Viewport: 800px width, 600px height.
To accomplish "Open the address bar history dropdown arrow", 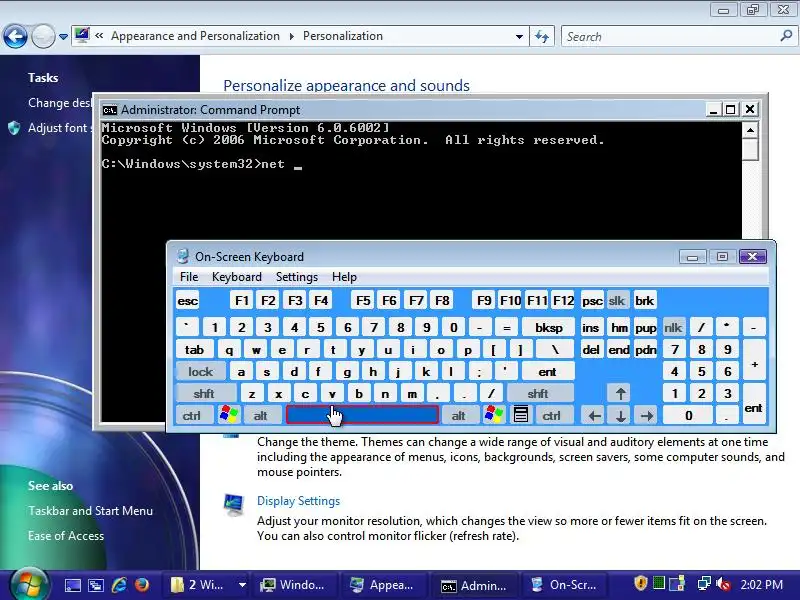I will [519, 37].
